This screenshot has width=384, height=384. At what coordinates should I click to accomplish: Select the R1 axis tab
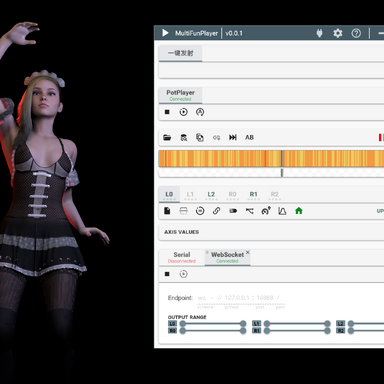pos(253,195)
